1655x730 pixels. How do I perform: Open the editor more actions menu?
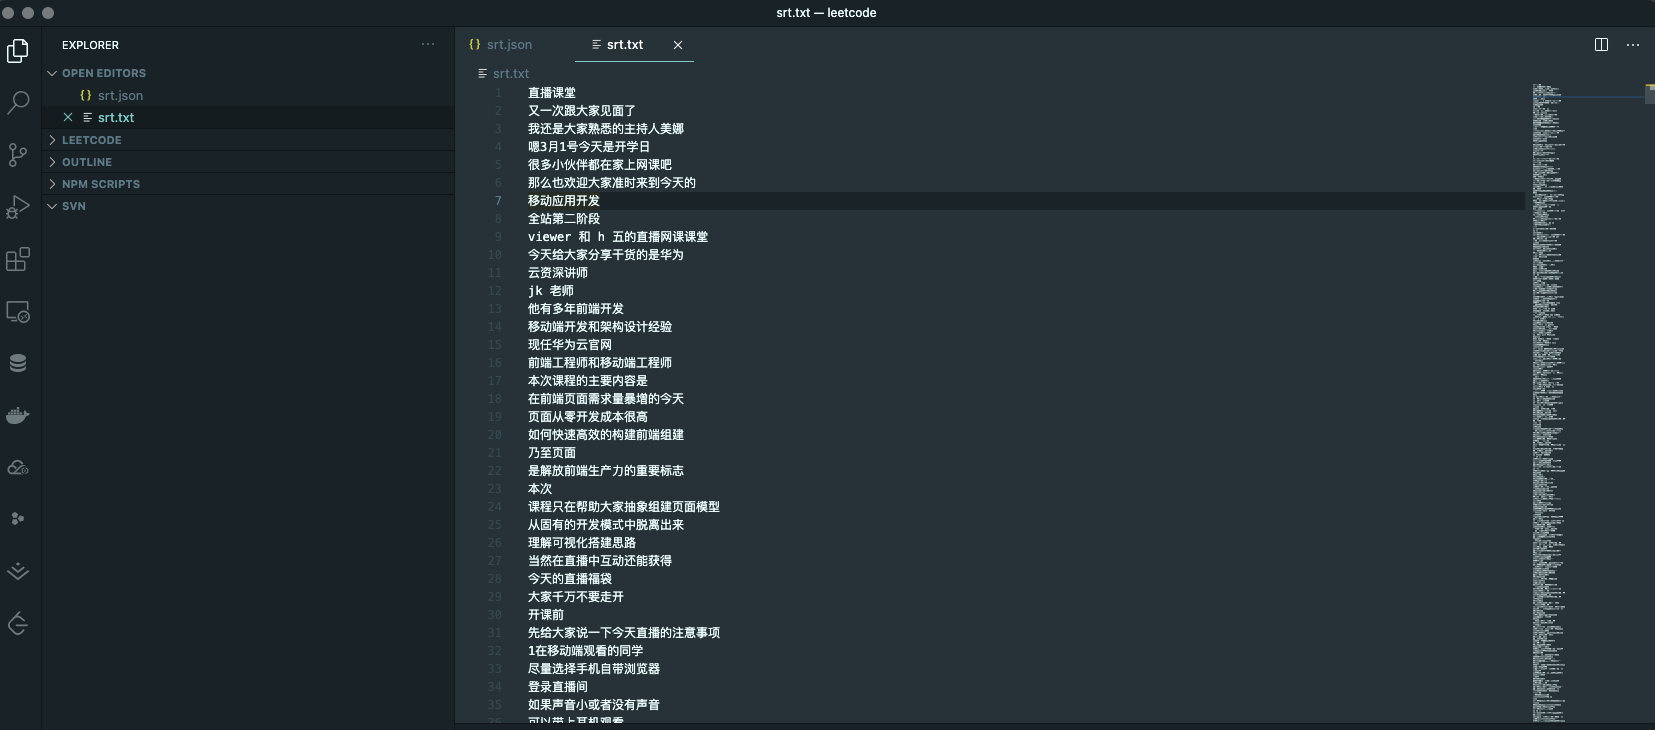point(1633,44)
